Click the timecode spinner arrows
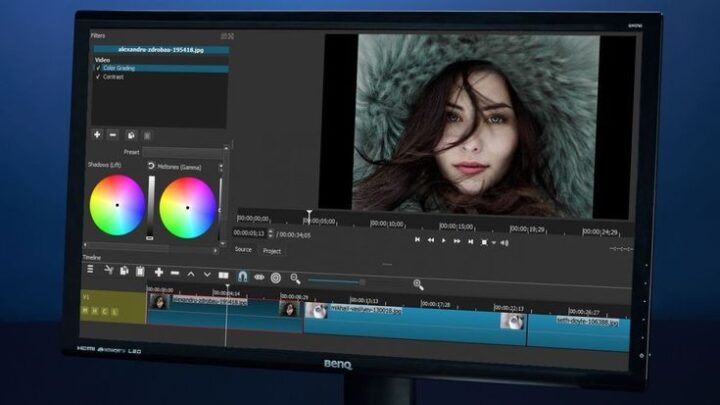The height and width of the screenshot is (405, 720). click(271, 234)
